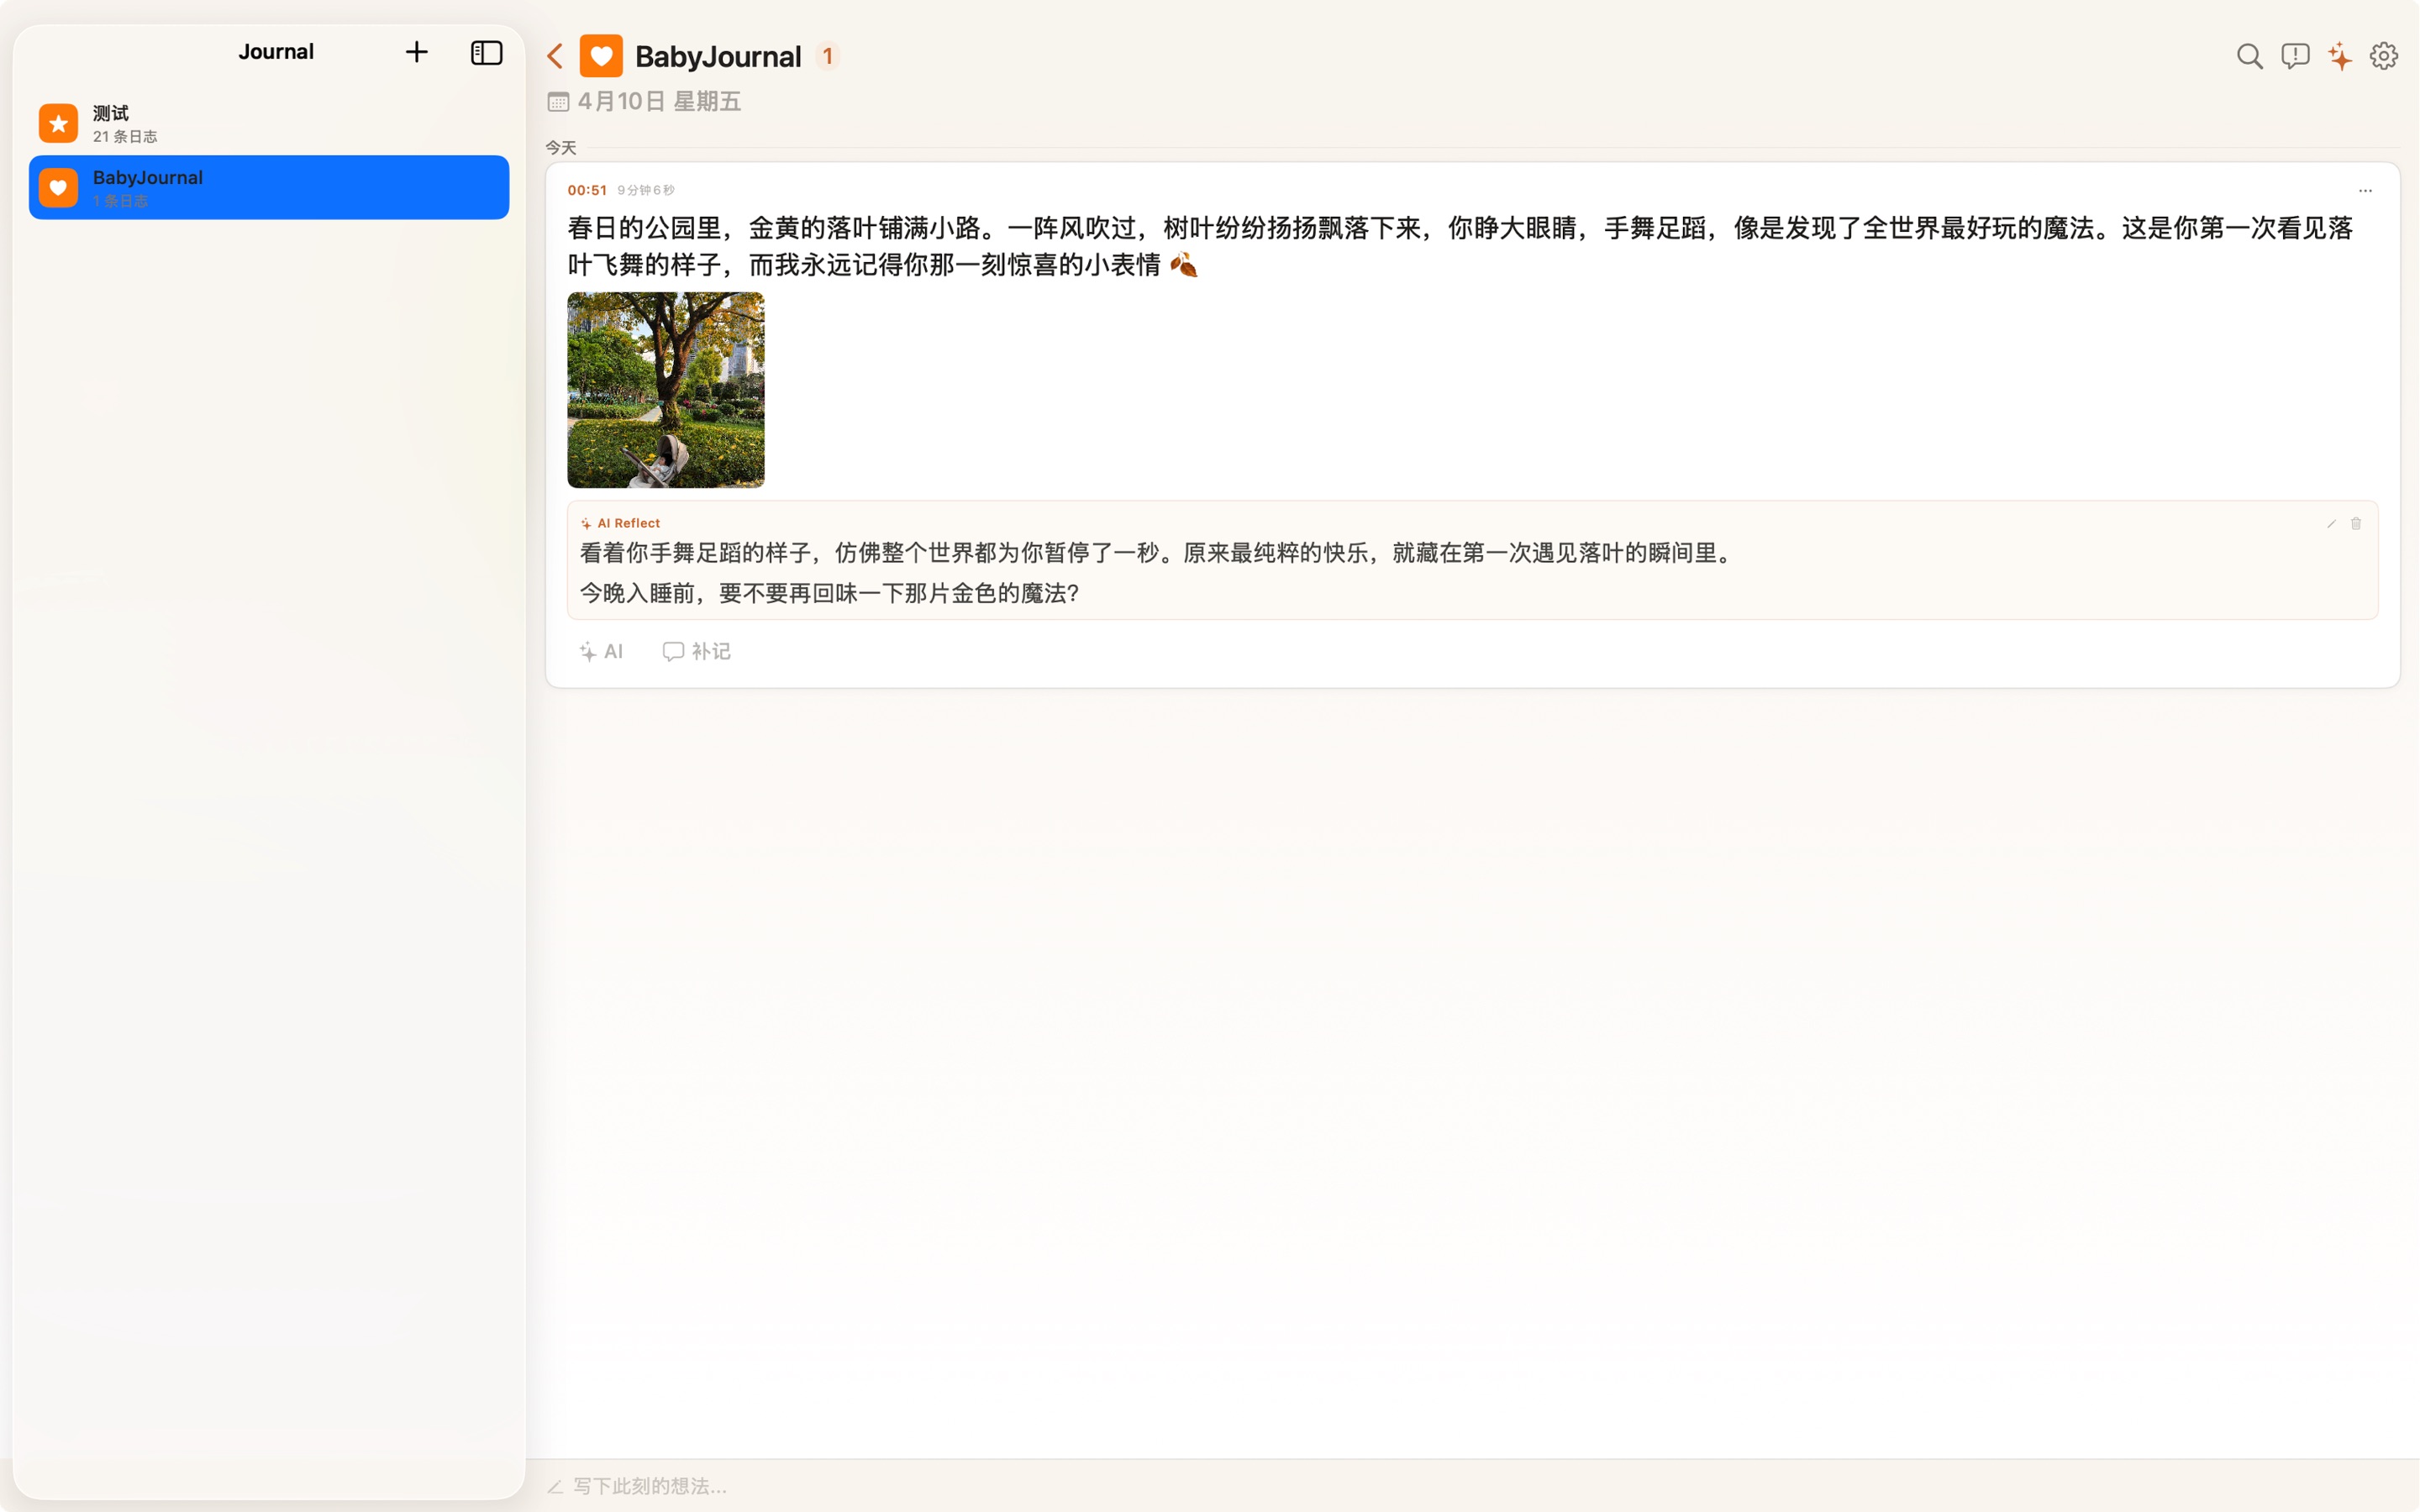Open settings via the gear icon

[2384, 56]
